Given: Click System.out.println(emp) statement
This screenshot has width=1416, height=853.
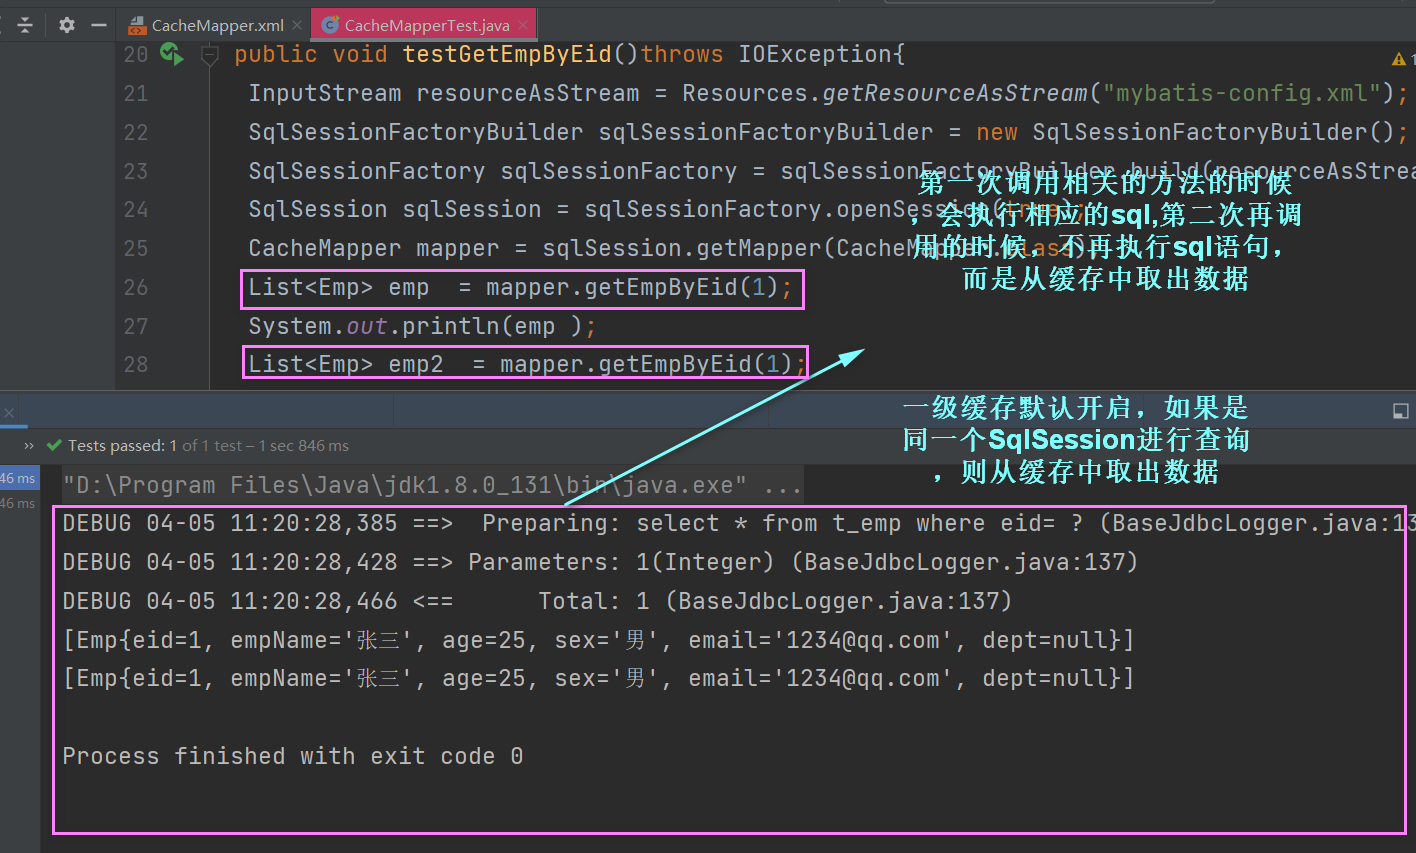Looking at the screenshot, I should [422, 326].
